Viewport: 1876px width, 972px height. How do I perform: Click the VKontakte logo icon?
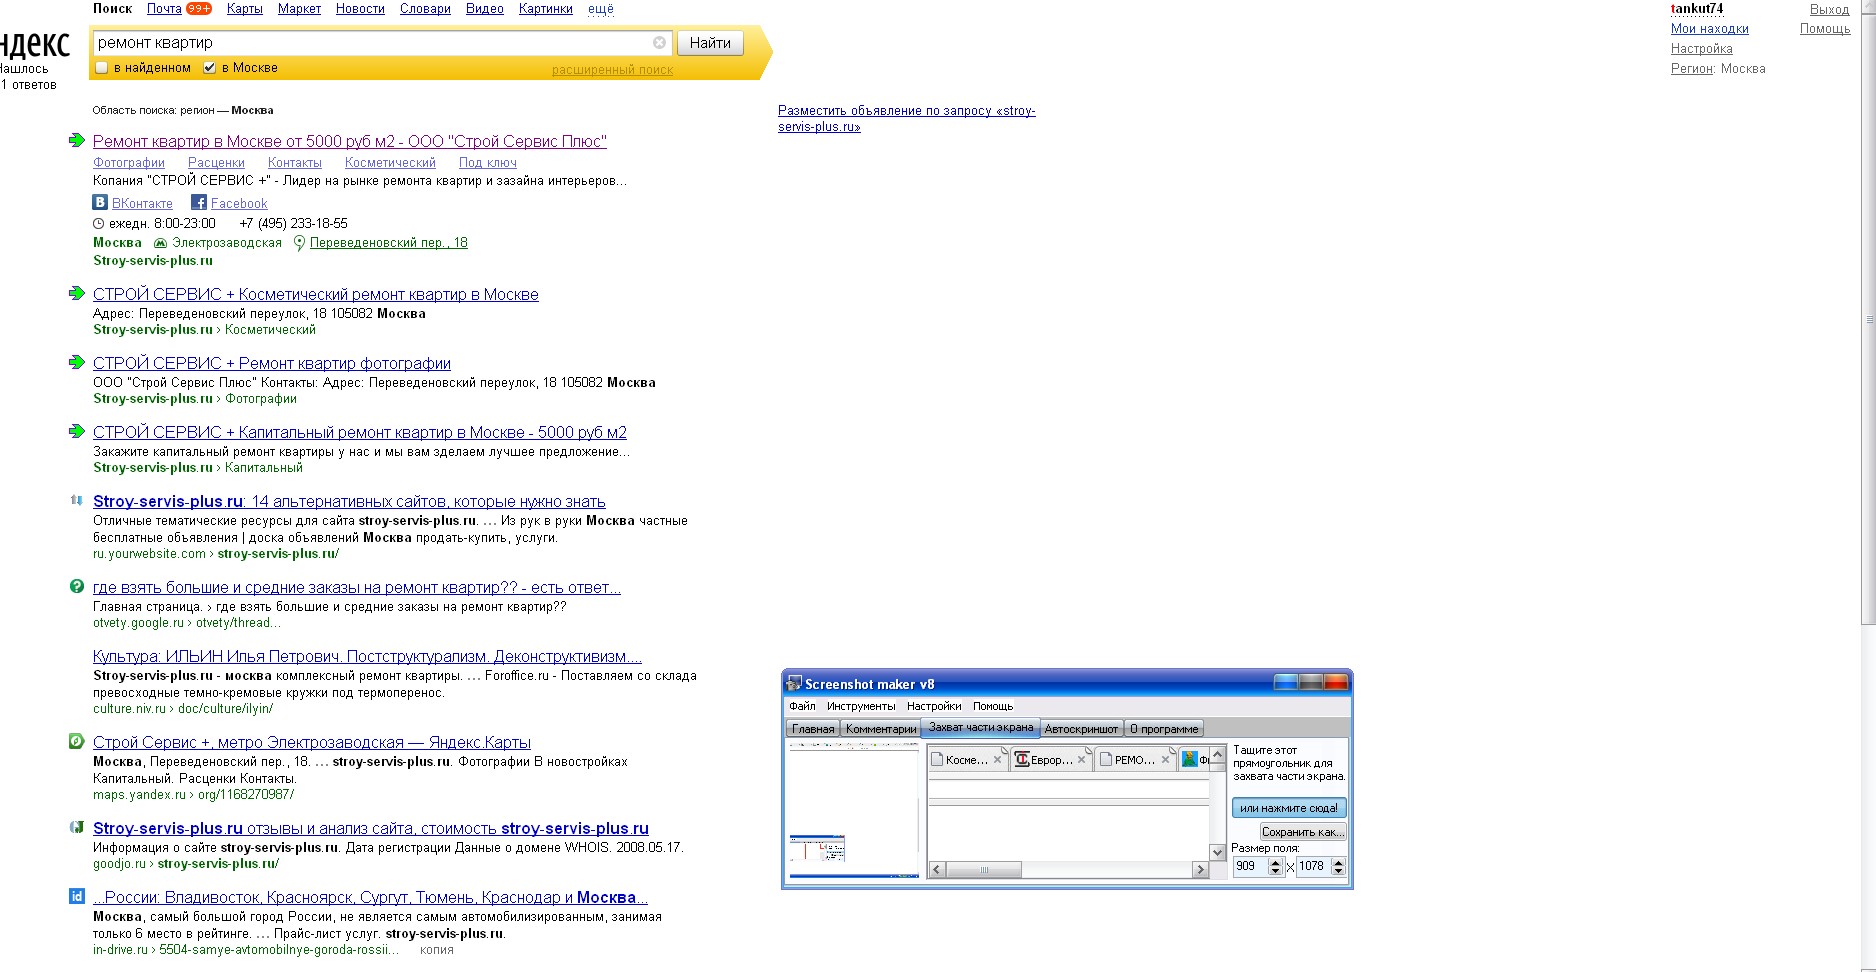pyautogui.click(x=100, y=202)
